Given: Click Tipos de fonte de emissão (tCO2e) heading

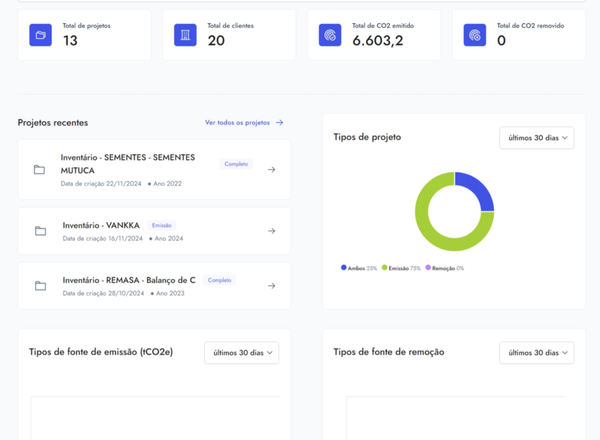Looking at the screenshot, I should (101, 352).
